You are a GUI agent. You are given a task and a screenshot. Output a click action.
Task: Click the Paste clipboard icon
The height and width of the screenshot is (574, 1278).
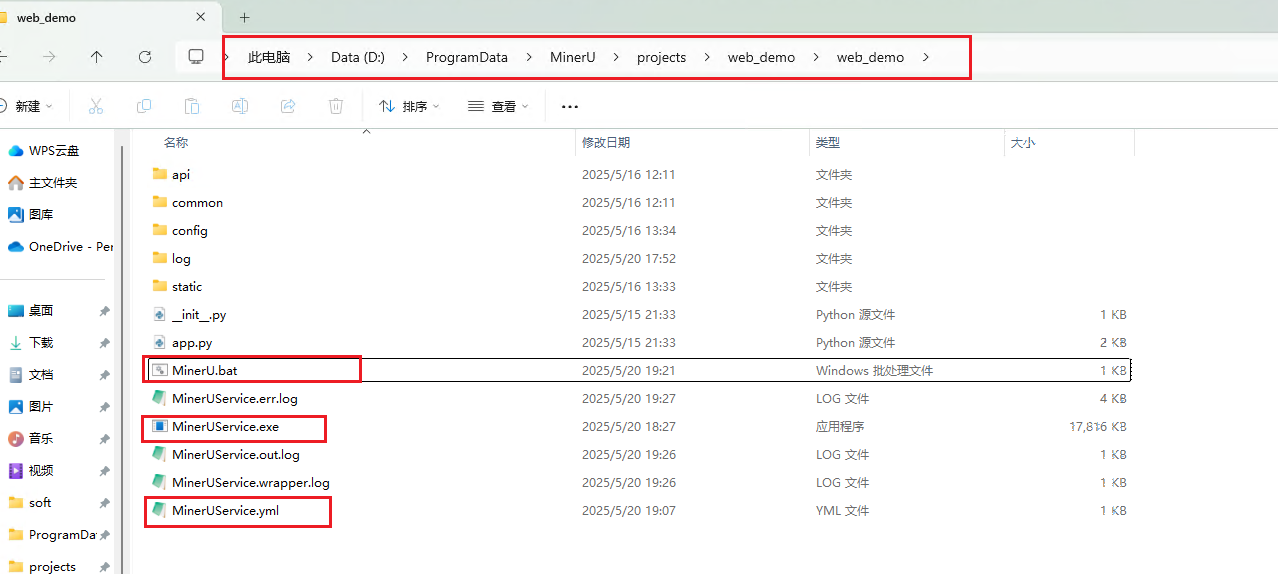coord(192,106)
